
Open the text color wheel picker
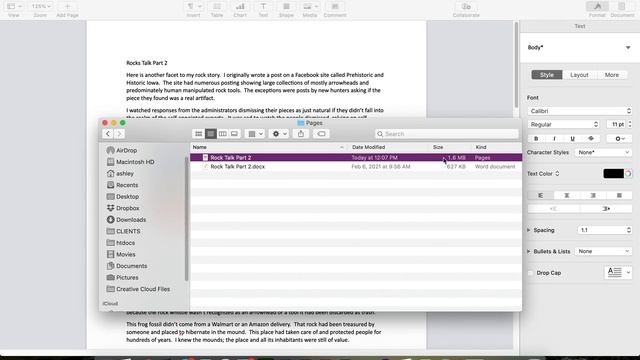point(628,173)
